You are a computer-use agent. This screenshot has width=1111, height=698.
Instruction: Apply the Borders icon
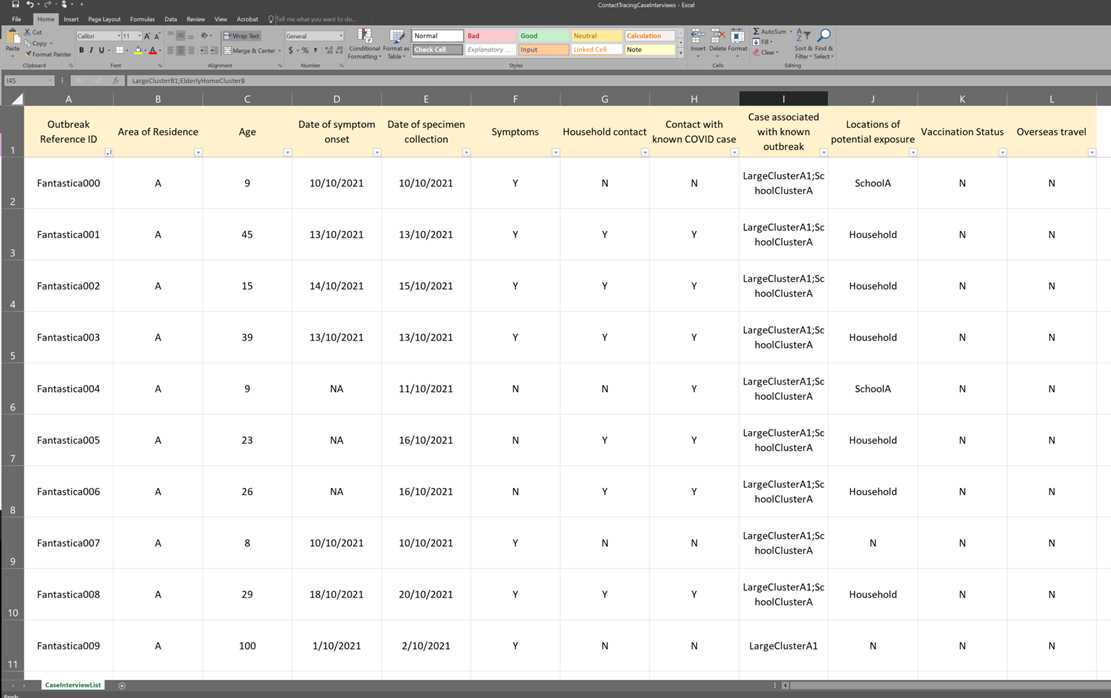point(120,50)
